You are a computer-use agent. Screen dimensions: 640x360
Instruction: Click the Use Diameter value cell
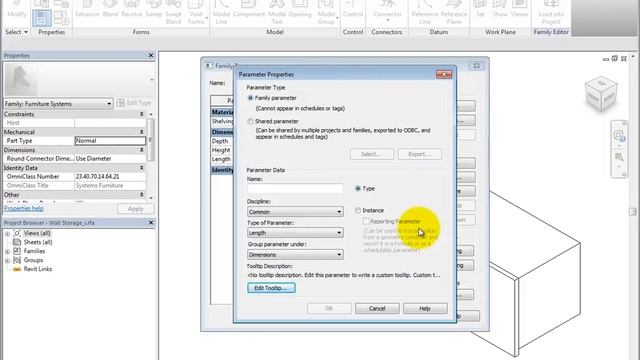tap(110, 158)
